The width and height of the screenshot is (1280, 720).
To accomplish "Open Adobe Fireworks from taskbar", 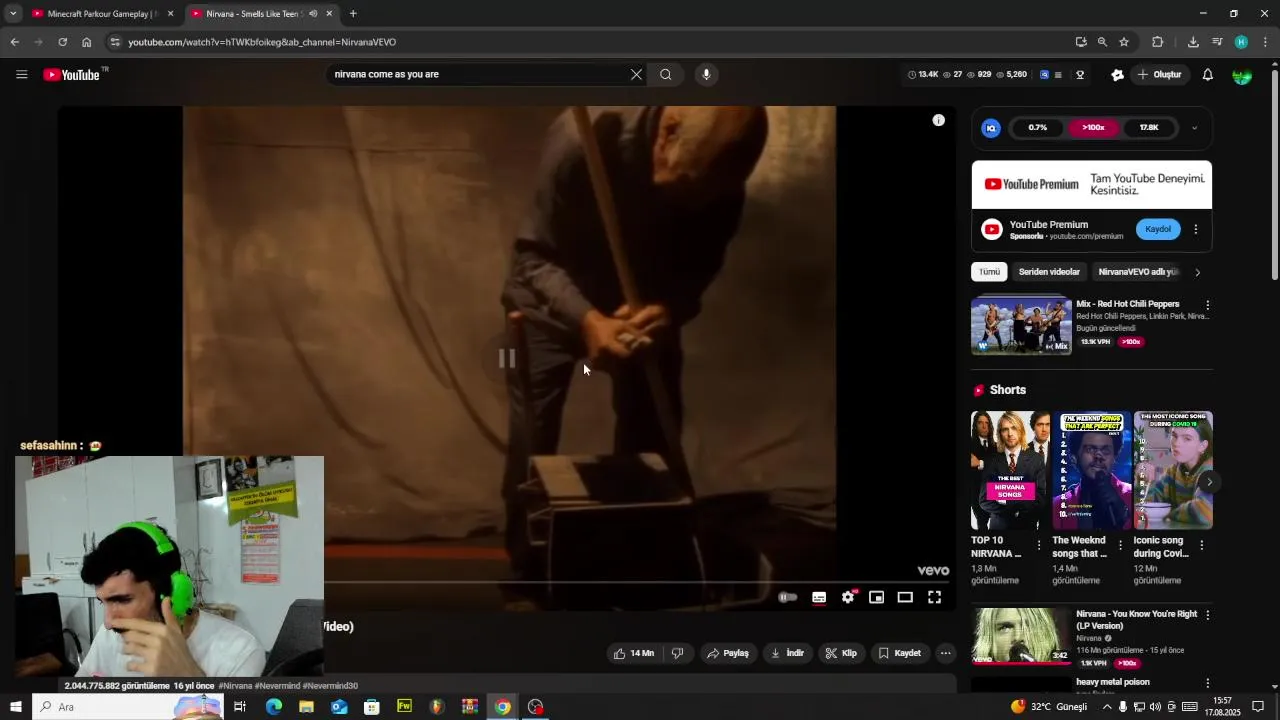I will (x=404, y=707).
